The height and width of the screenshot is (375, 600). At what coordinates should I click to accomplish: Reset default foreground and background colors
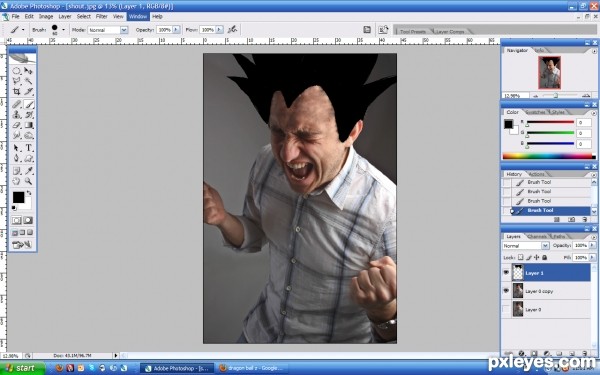click(x=14, y=208)
